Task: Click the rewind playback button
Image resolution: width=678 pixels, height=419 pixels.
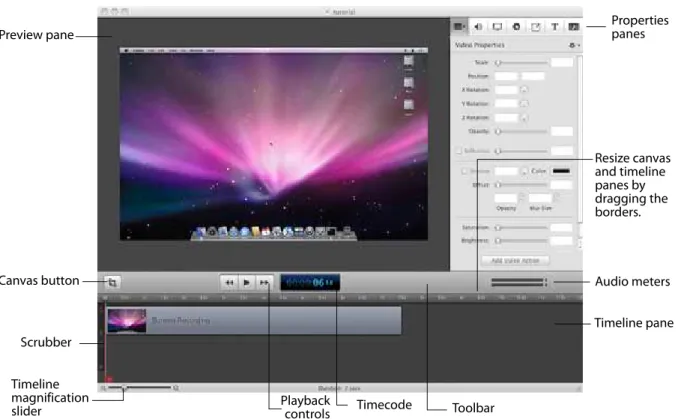Action: [x=229, y=282]
